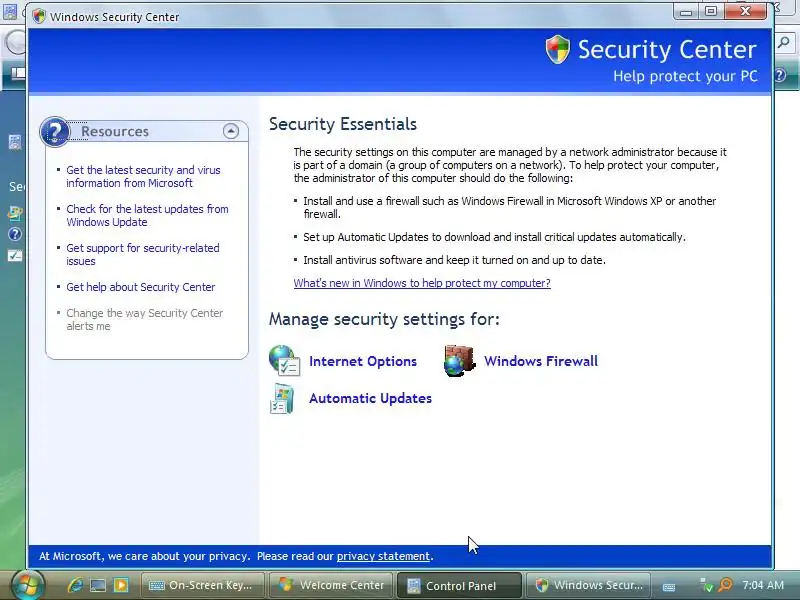Click Windows Security taskbar button
Viewport: 800px width, 600px height.
(588, 585)
